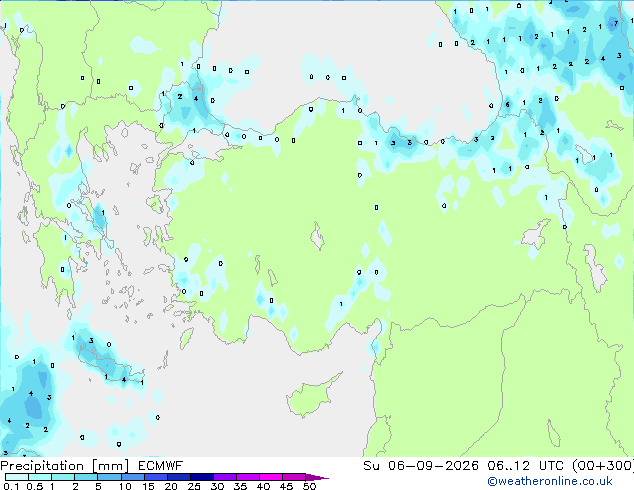Viewport: 634px width, 490px height.
Task: Click legend label '20'
Action: pos(171,486)
